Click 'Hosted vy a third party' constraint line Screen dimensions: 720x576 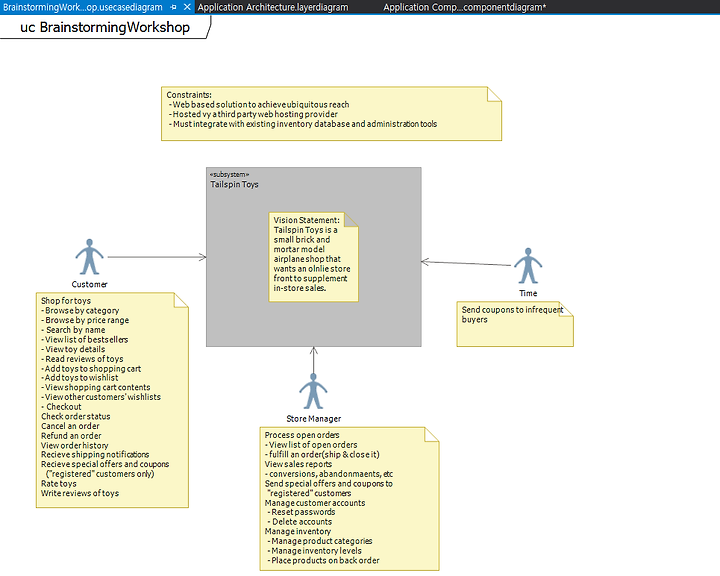coord(253,114)
